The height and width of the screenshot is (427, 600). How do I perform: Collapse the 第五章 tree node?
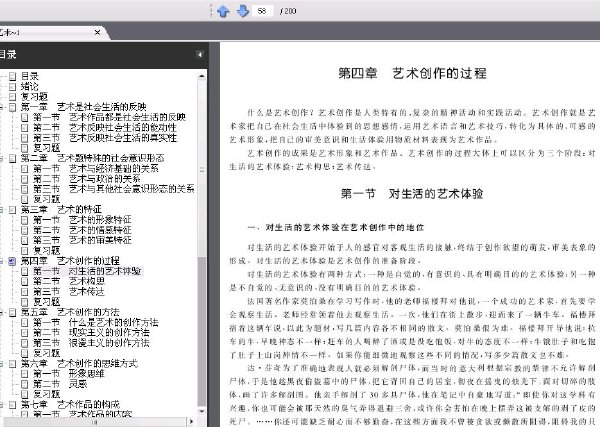(x=1, y=313)
